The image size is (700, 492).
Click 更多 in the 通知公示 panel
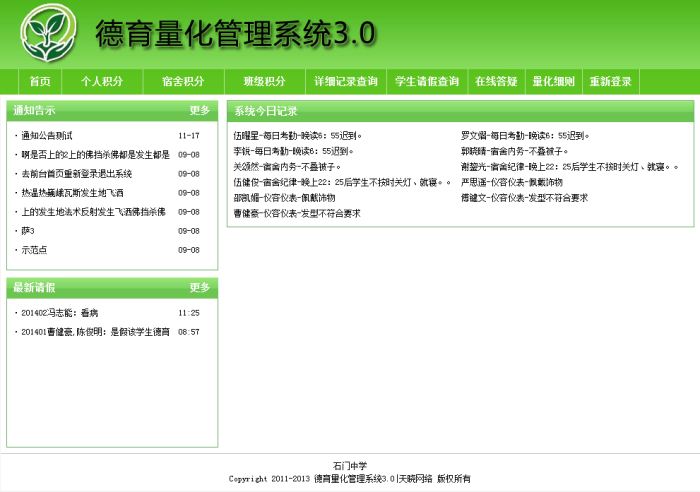coord(200,110)
